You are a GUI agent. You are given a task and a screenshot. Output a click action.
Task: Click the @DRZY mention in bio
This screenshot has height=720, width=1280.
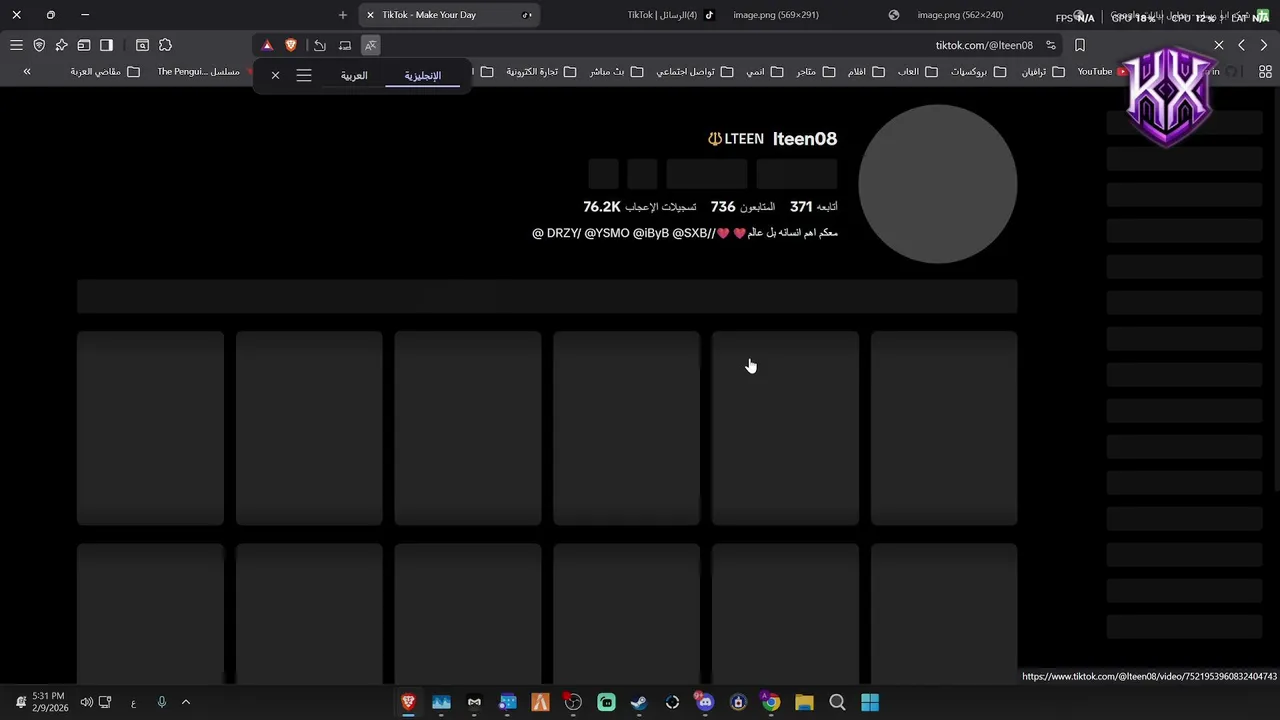click(556, 233)
